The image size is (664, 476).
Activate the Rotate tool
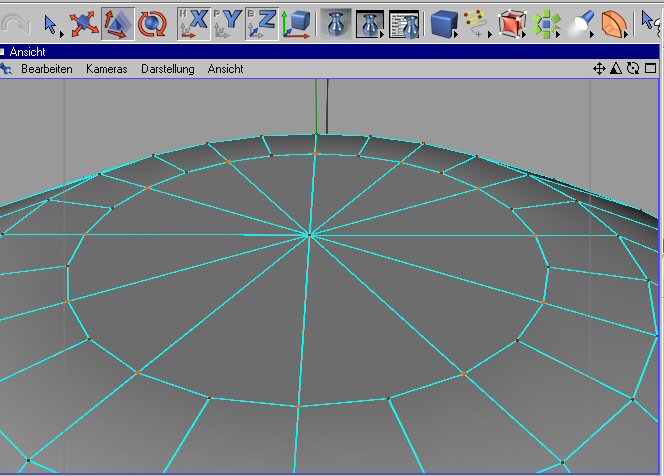pos(151,22)
